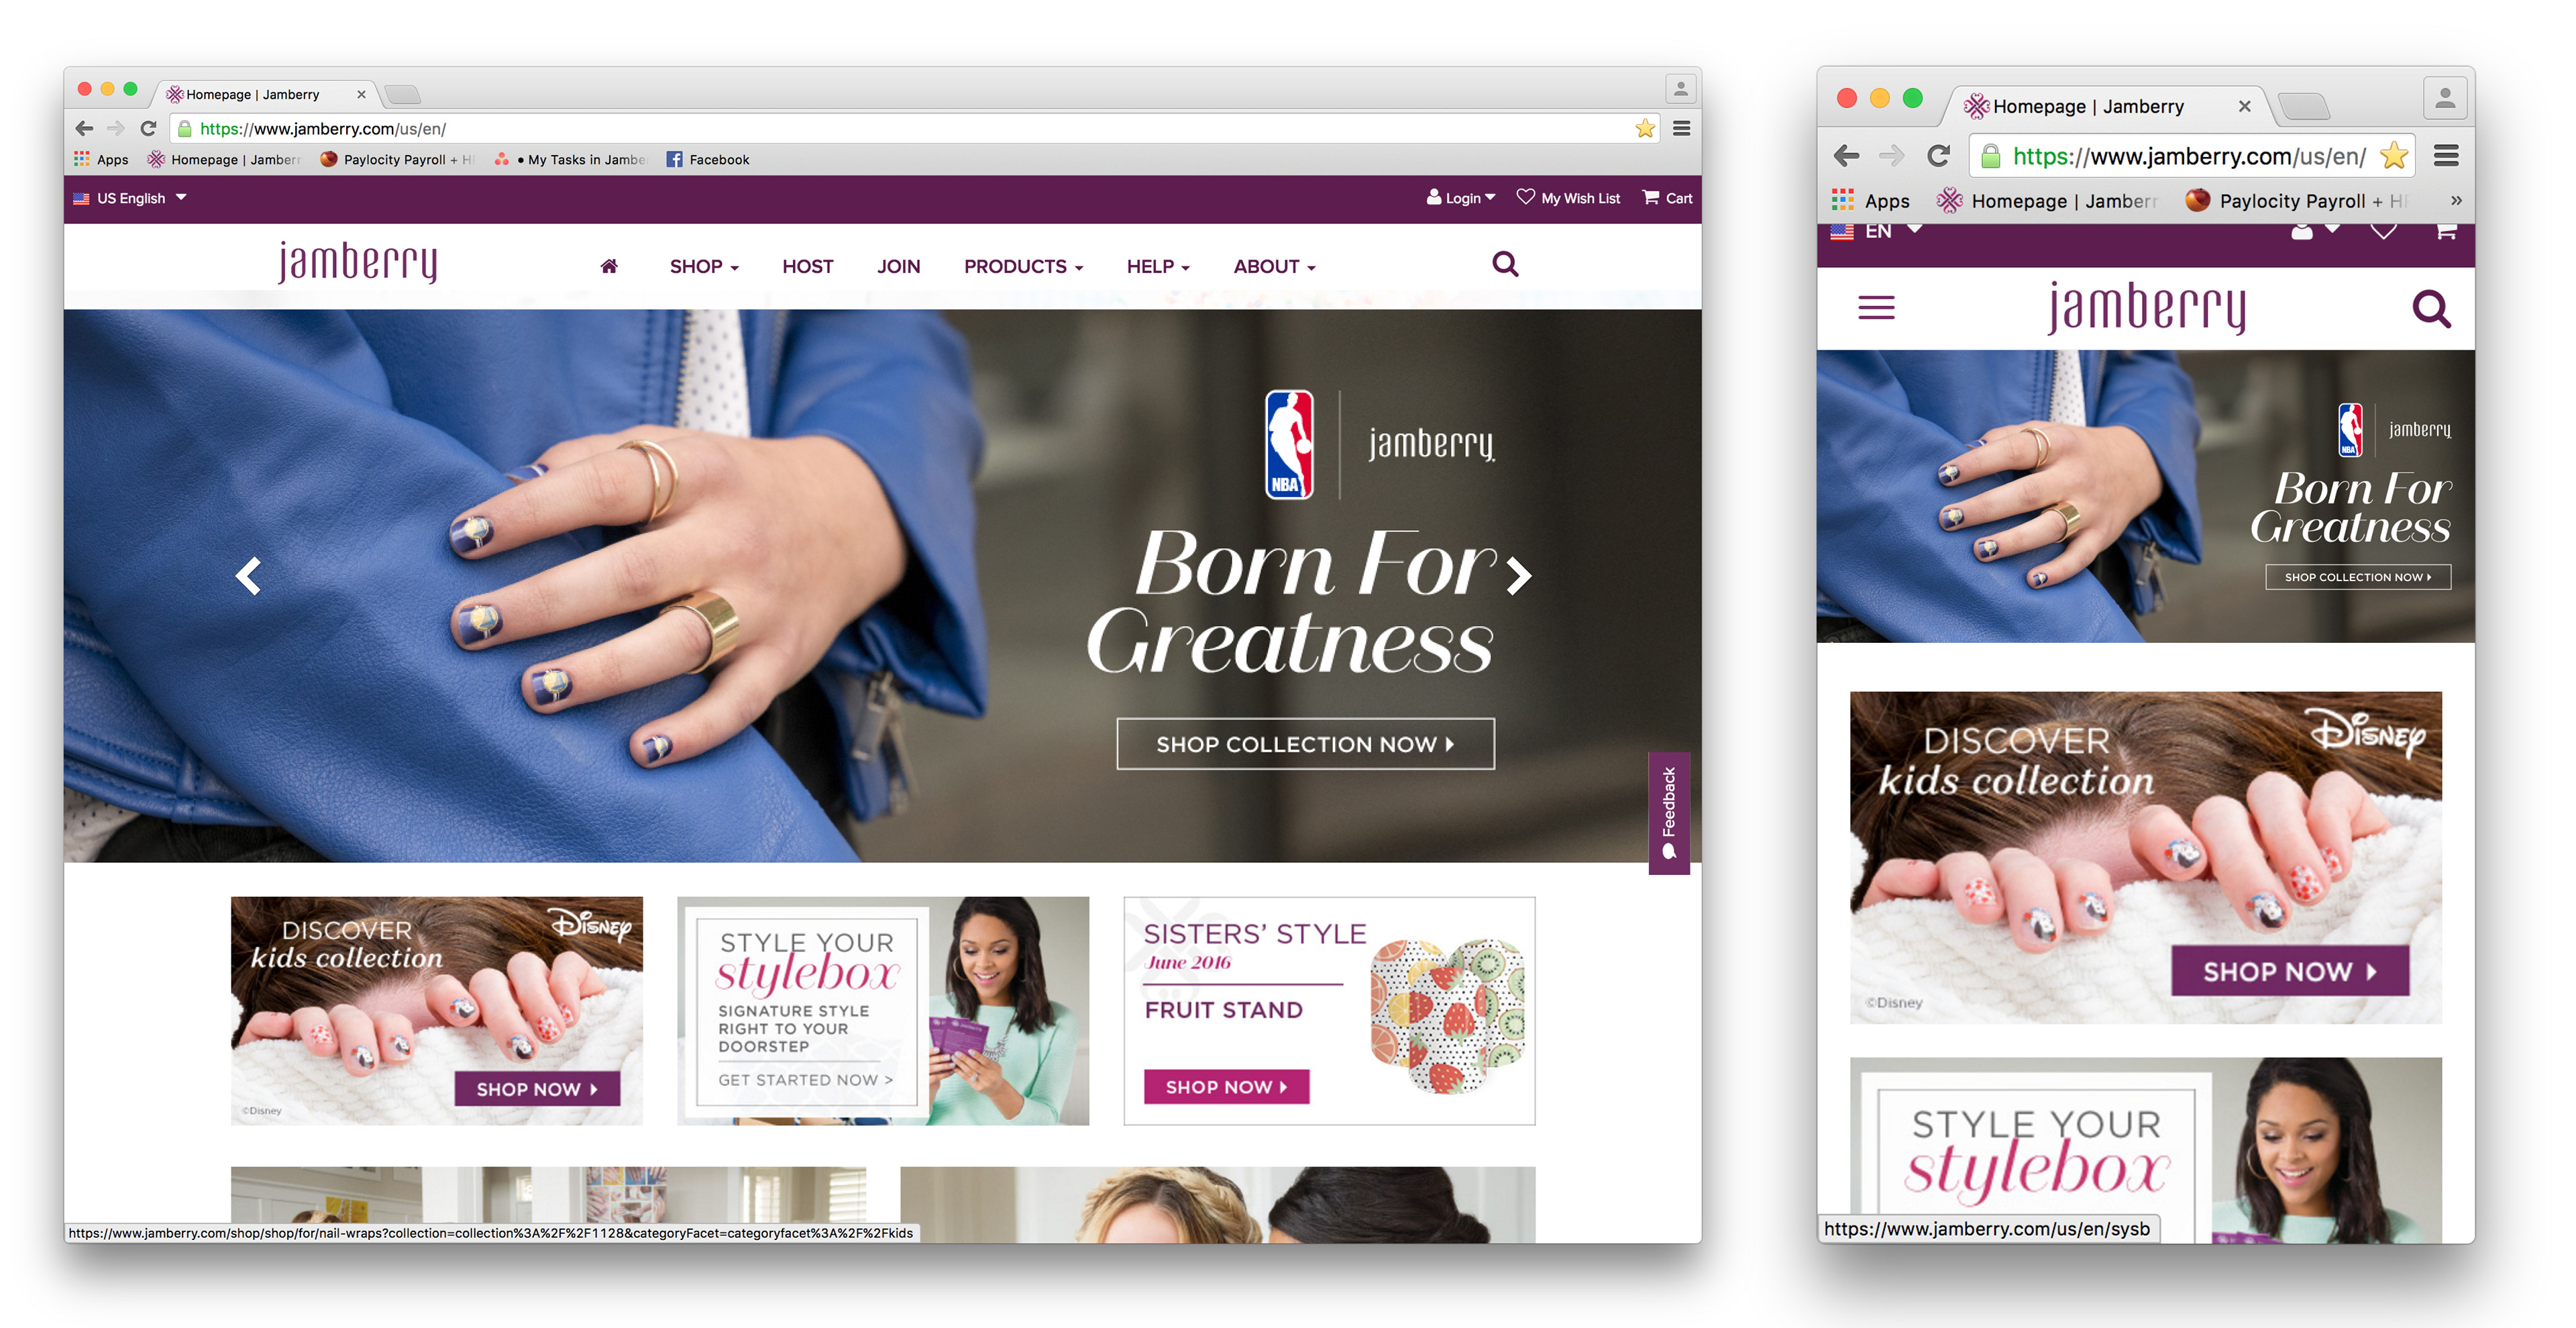2576x1328 pixels.
Task: Bookmark page with star in left browser
Action: coord(1645,128)
